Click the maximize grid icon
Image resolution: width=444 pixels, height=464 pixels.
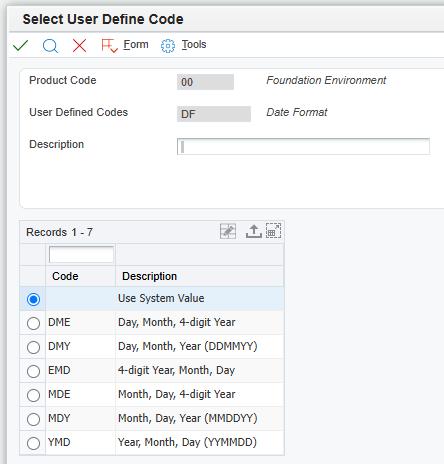pyautogui.click(x=273, y=231)
